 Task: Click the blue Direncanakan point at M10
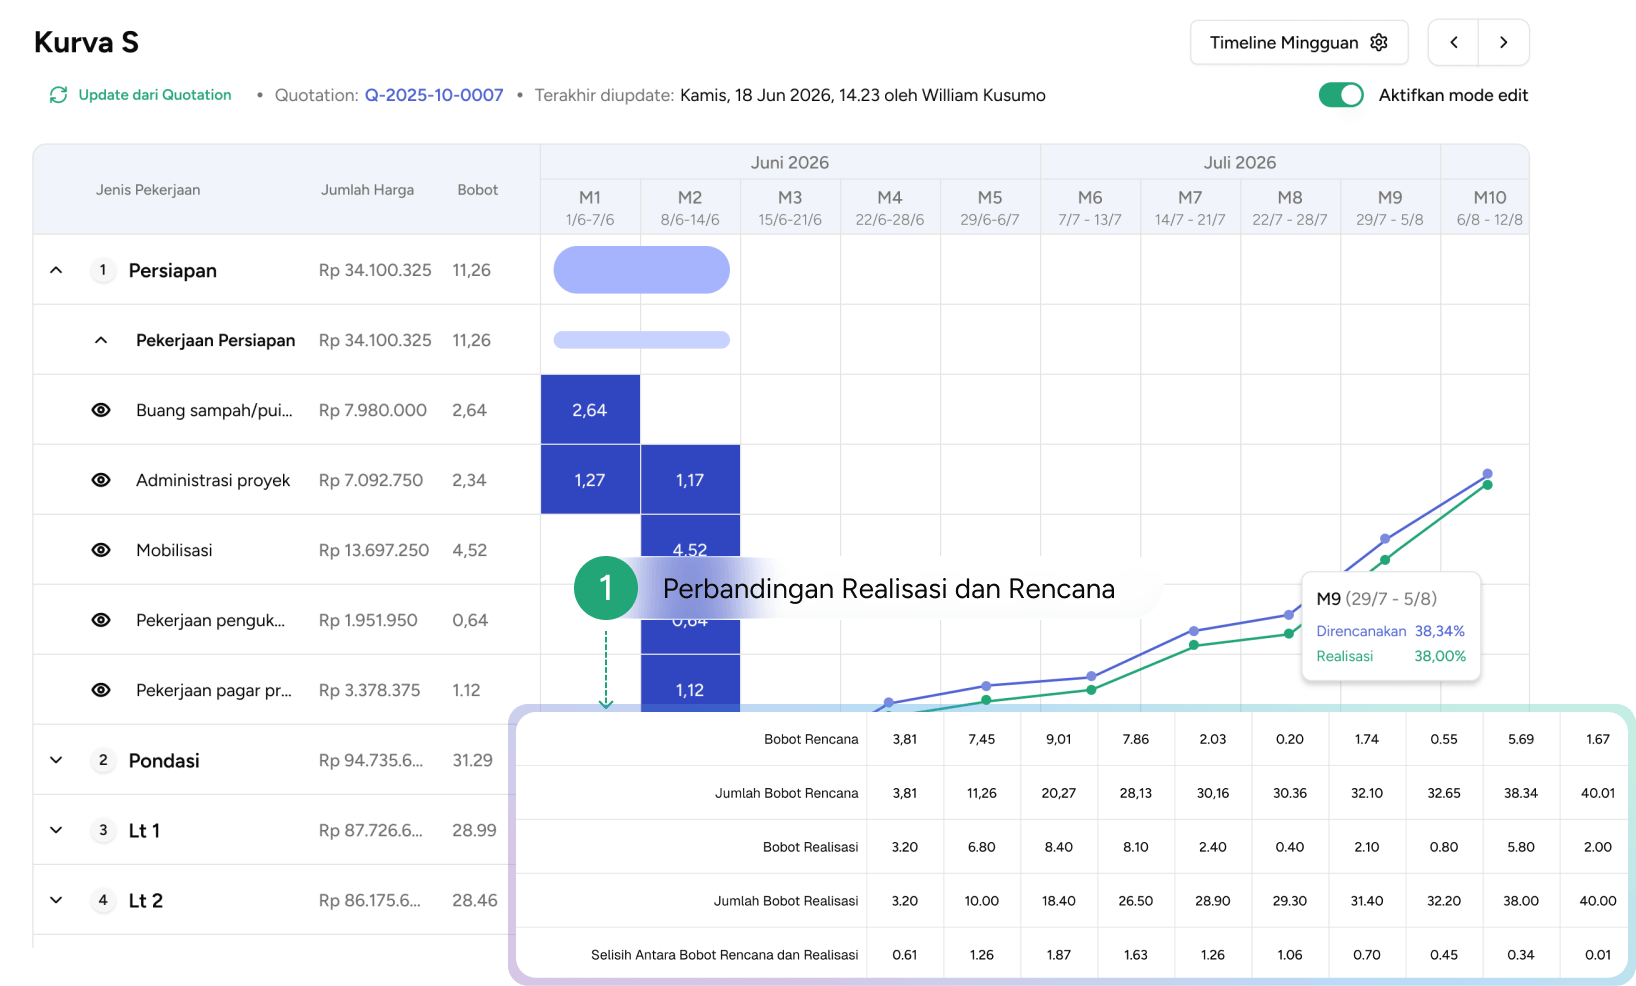point(1488,473)
